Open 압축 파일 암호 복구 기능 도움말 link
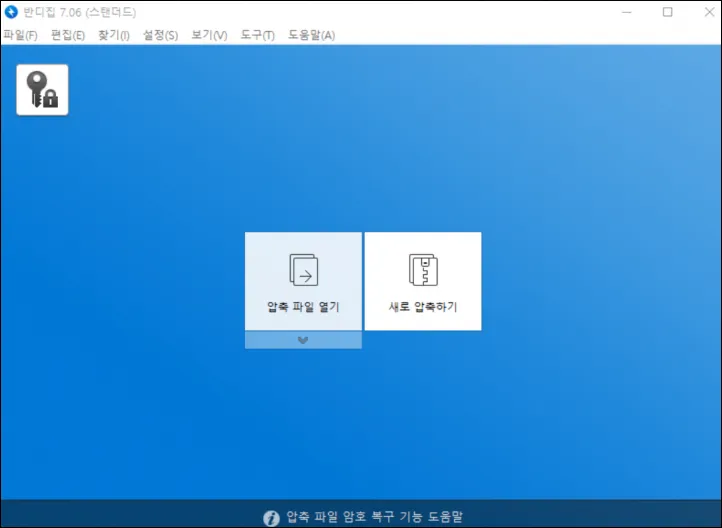 [374, 516]
